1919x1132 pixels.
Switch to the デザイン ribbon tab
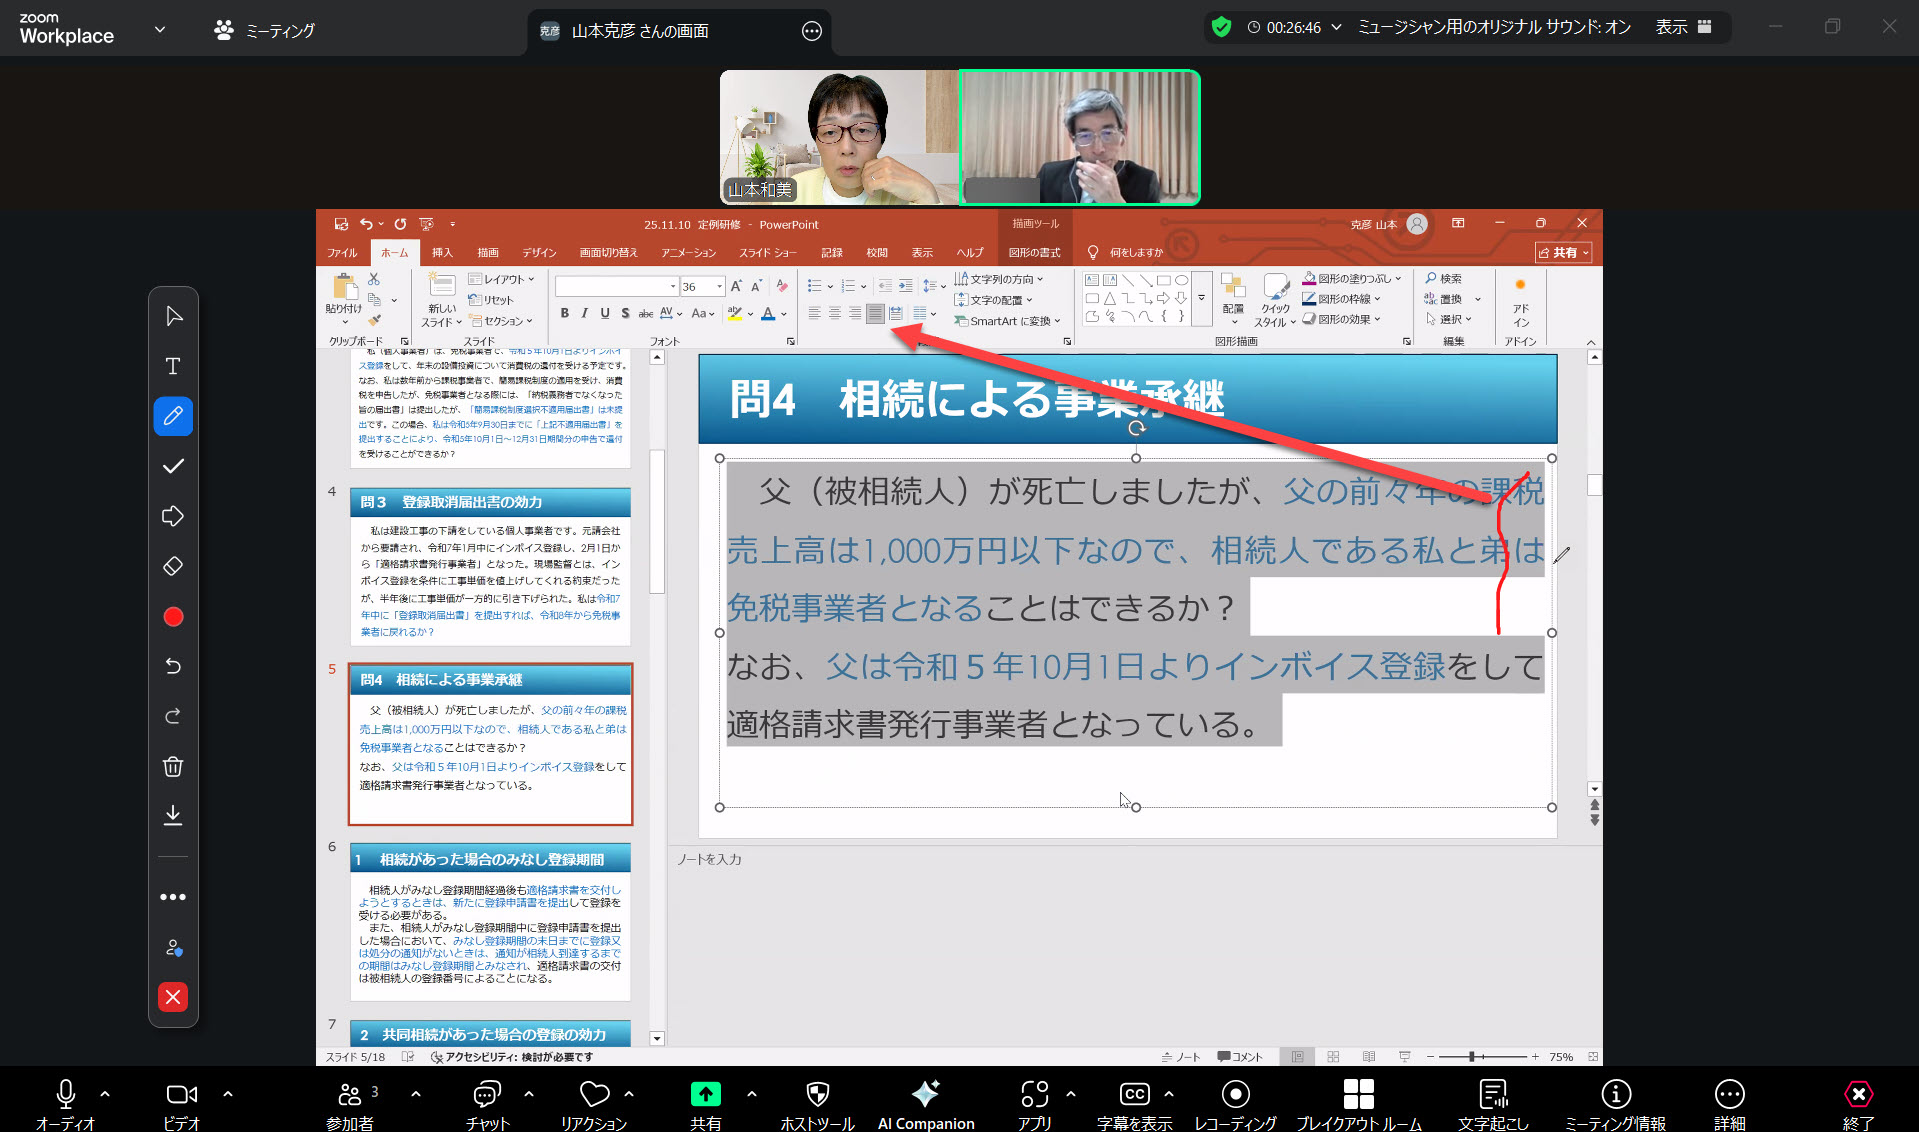click(539, 253)
